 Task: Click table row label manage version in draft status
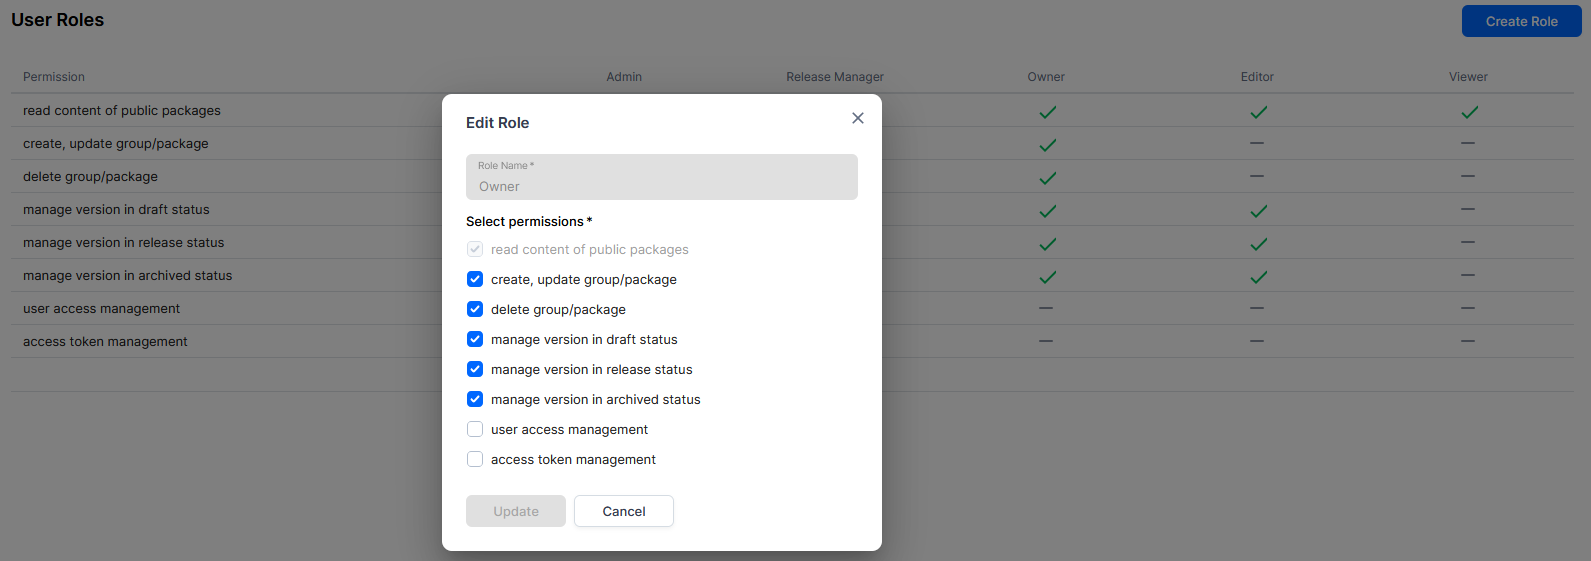coord(116,210)
